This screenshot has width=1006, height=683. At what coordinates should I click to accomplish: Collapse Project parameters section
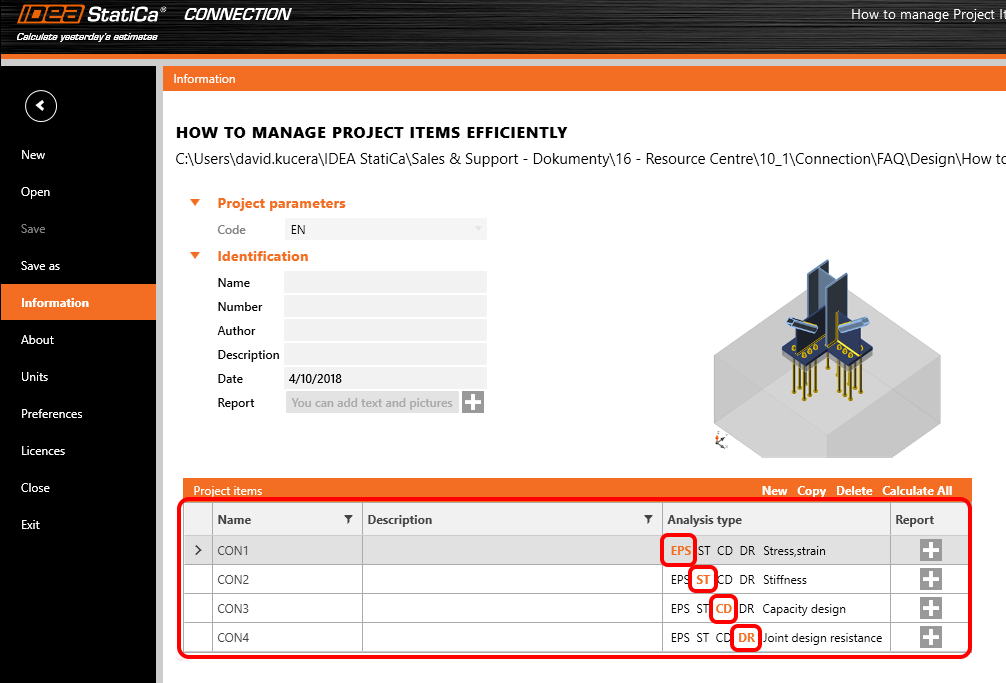tap(196, 203)
